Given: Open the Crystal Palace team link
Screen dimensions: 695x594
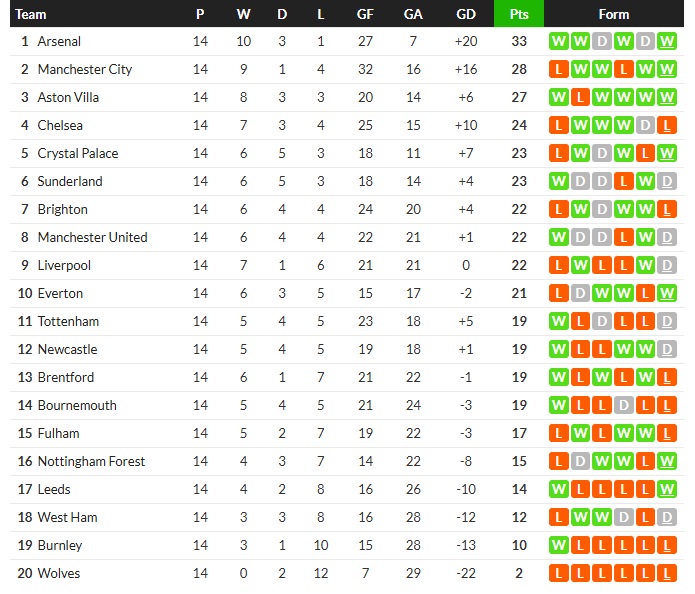Looking at the screenshot, I should pyautogui.click(x=78, y=154).
